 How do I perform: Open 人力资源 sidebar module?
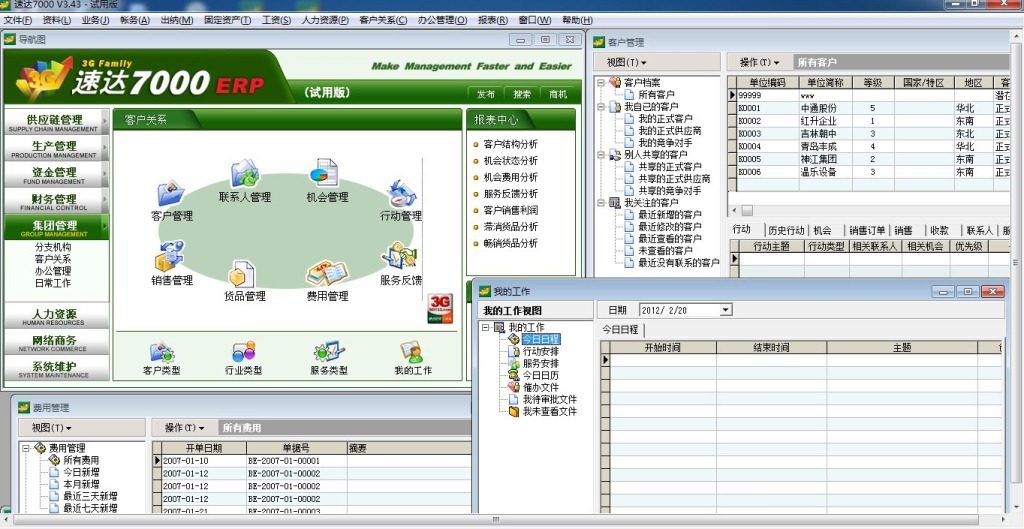[54, 317]
